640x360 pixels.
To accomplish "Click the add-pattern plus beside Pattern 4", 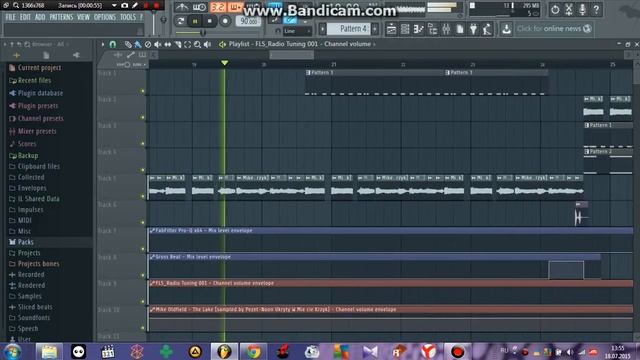I will (x=375, y=29).
